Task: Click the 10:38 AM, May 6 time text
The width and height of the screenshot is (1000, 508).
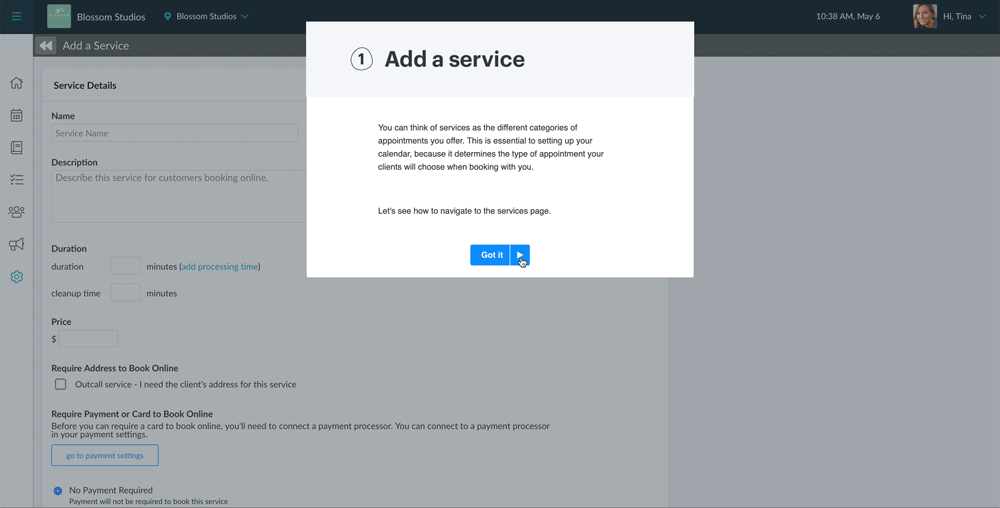Action: 848,17
